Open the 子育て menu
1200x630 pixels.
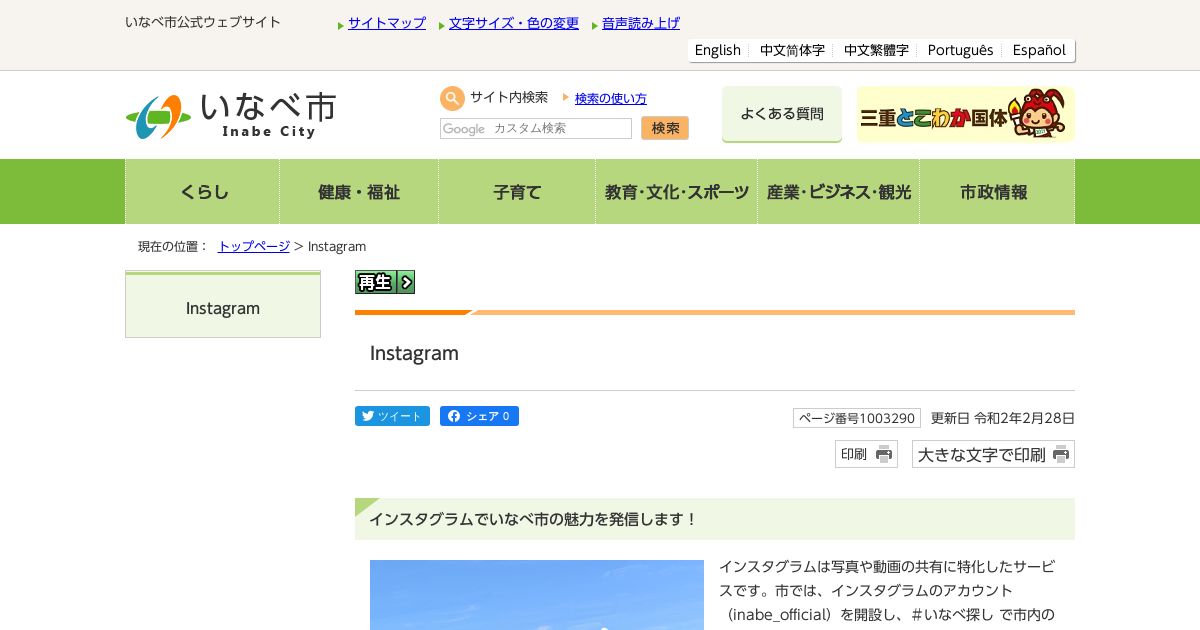(517, 192)
